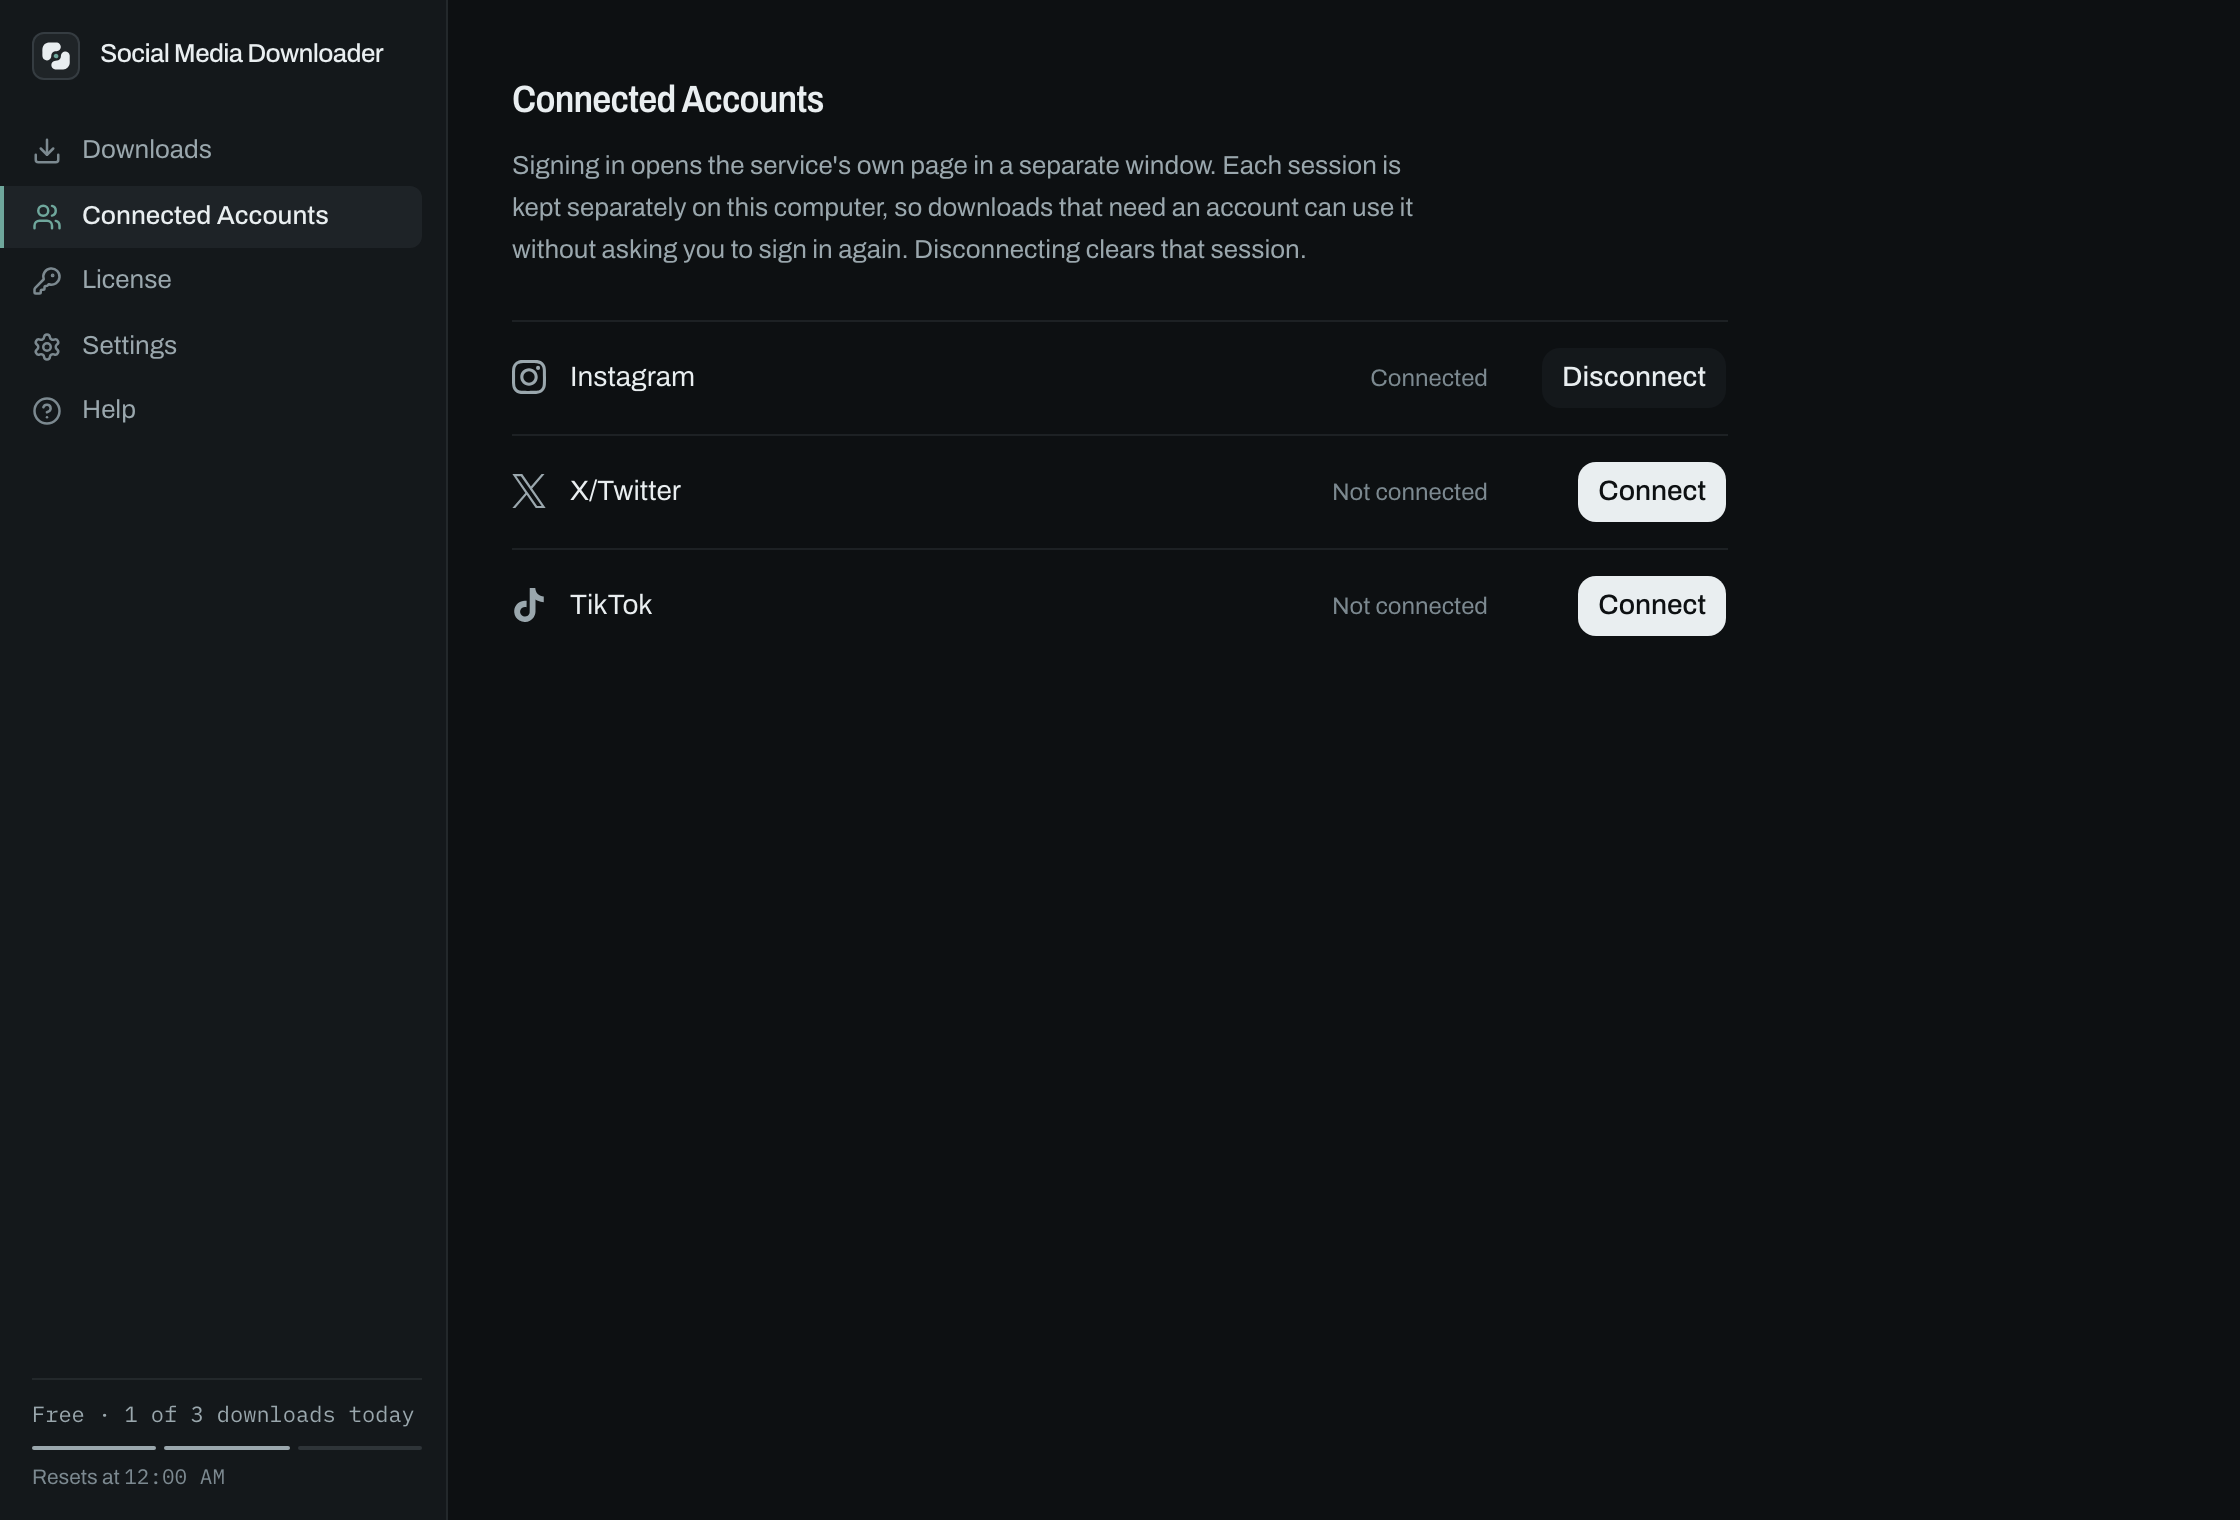The width and height of the screenshot is (2240, 1520).
Task: Select Connected Accounts in the sidebar
Action: tap(213, 216)
